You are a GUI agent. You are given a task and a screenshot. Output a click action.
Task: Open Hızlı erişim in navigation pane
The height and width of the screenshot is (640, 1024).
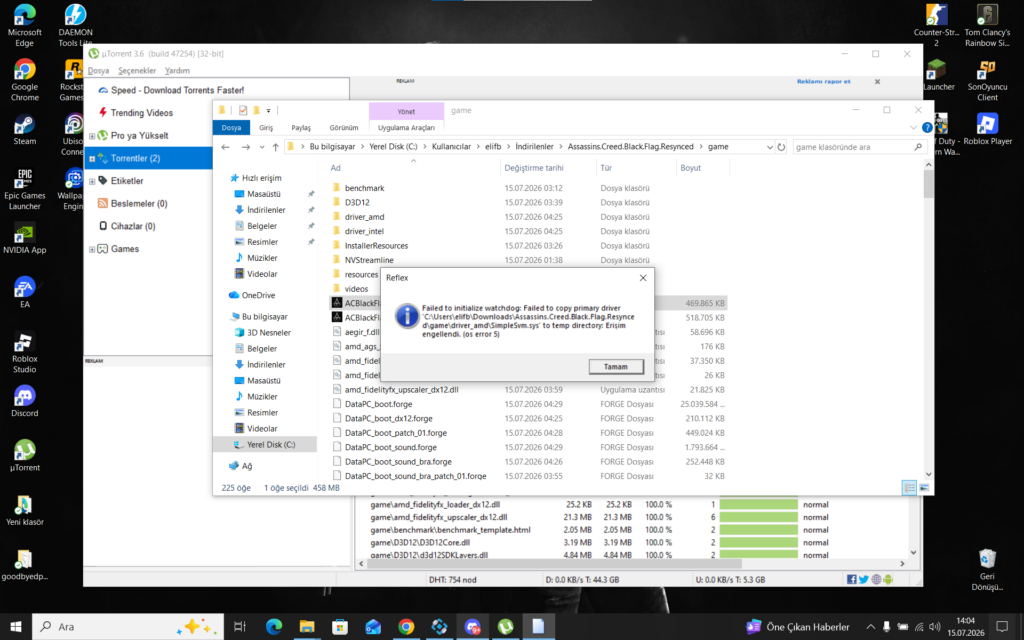(x=261, y=178)
